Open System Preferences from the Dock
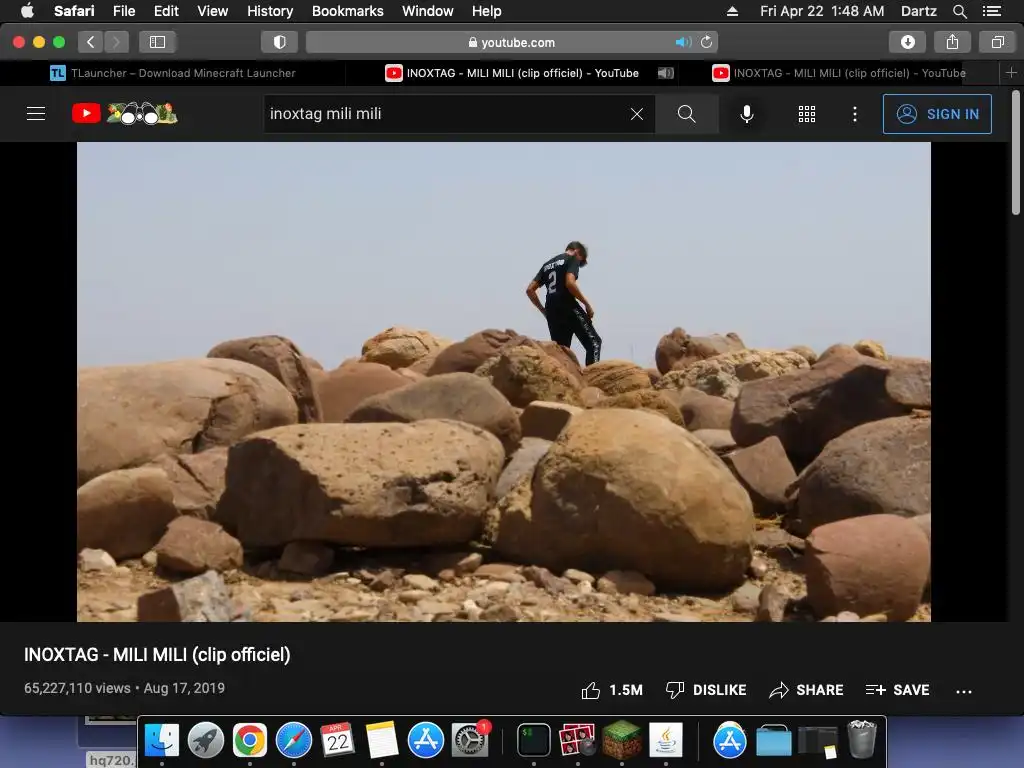Viewport: 1024px width, 768px height. point(470,740)
